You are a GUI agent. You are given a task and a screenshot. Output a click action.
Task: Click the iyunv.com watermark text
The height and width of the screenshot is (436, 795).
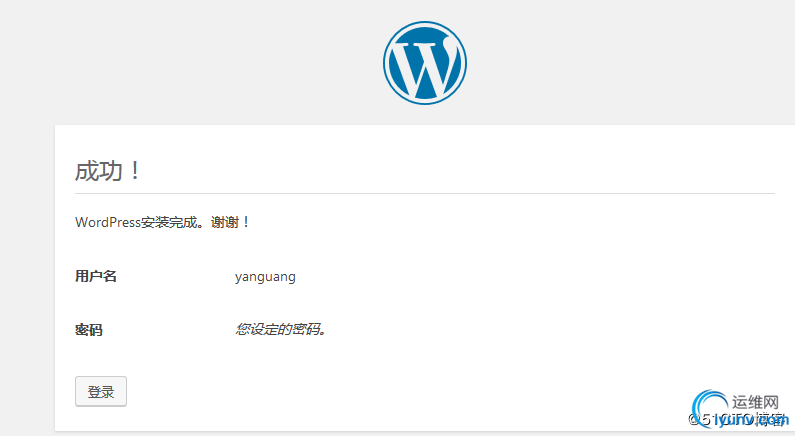pyautogui.click(x=750, y=420)
